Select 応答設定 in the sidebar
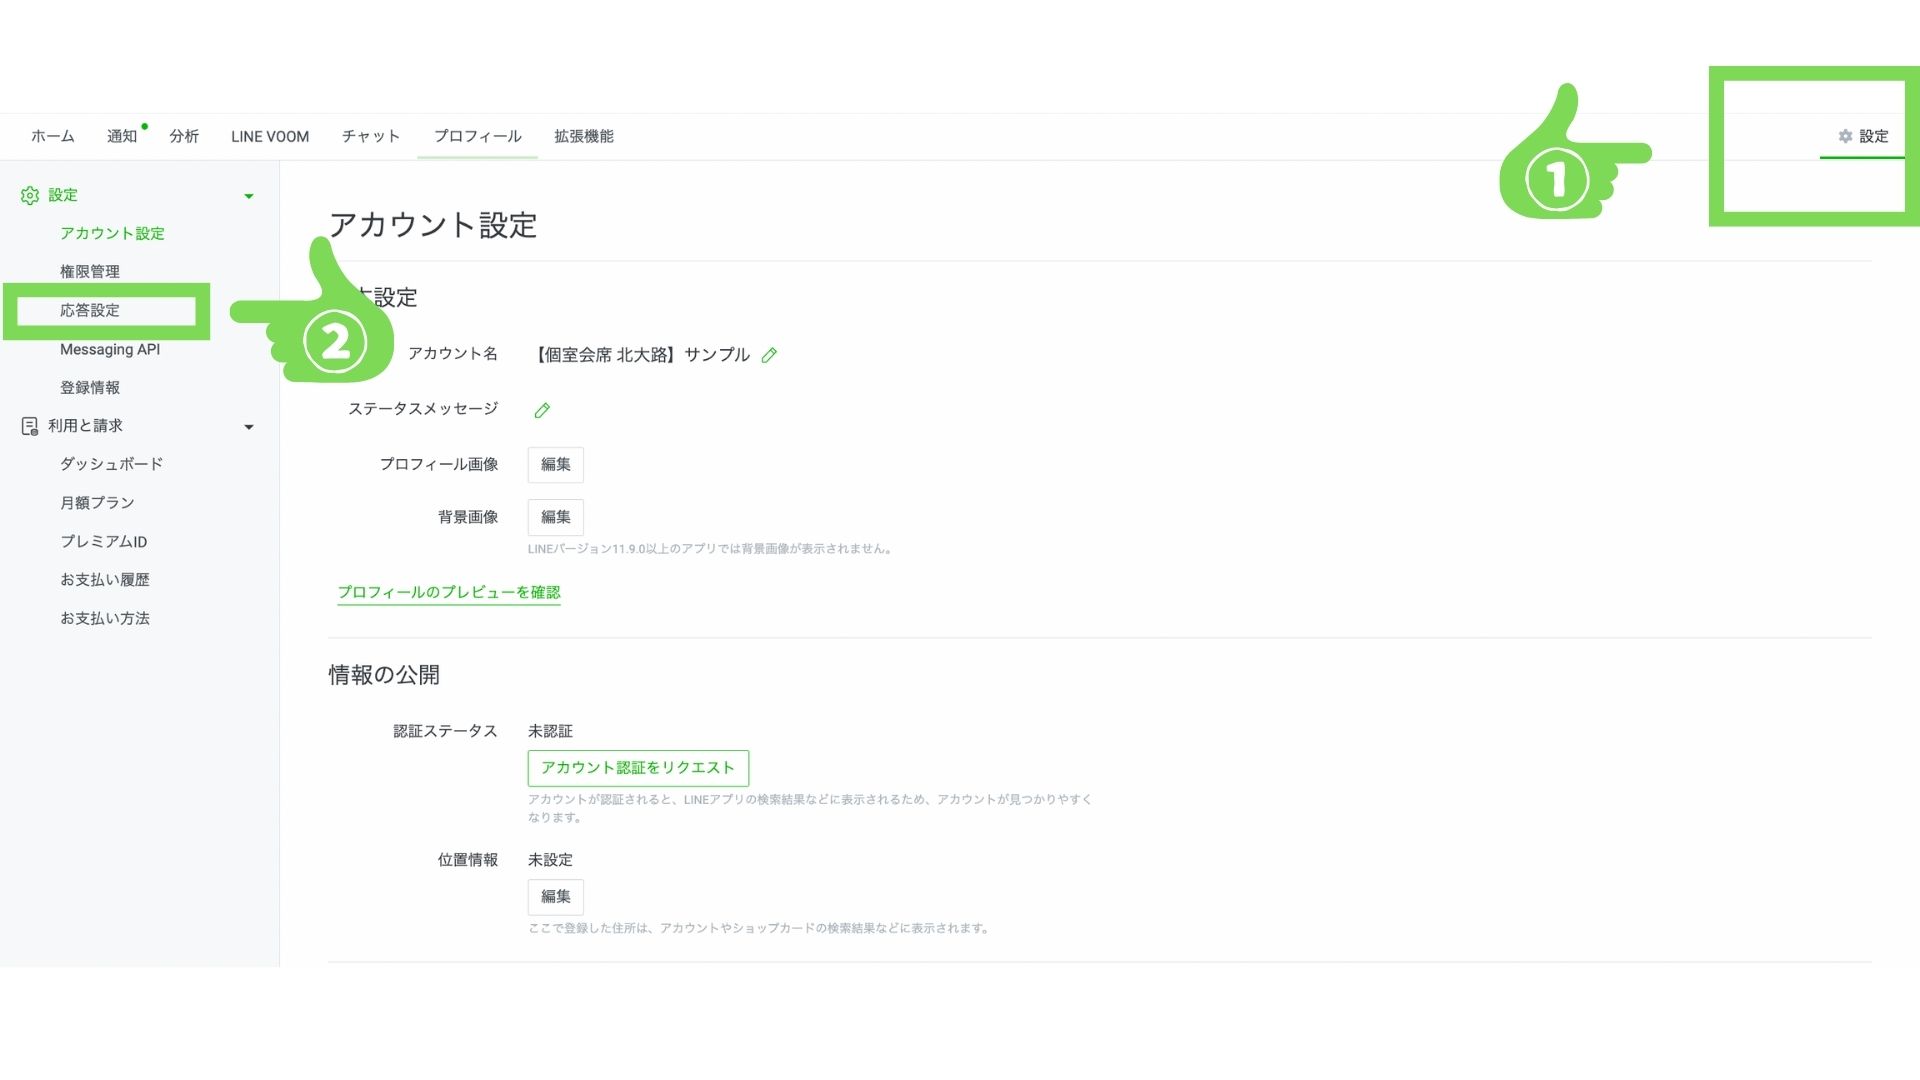The height and width of the screenshot is (1080, 1920). 90,310
